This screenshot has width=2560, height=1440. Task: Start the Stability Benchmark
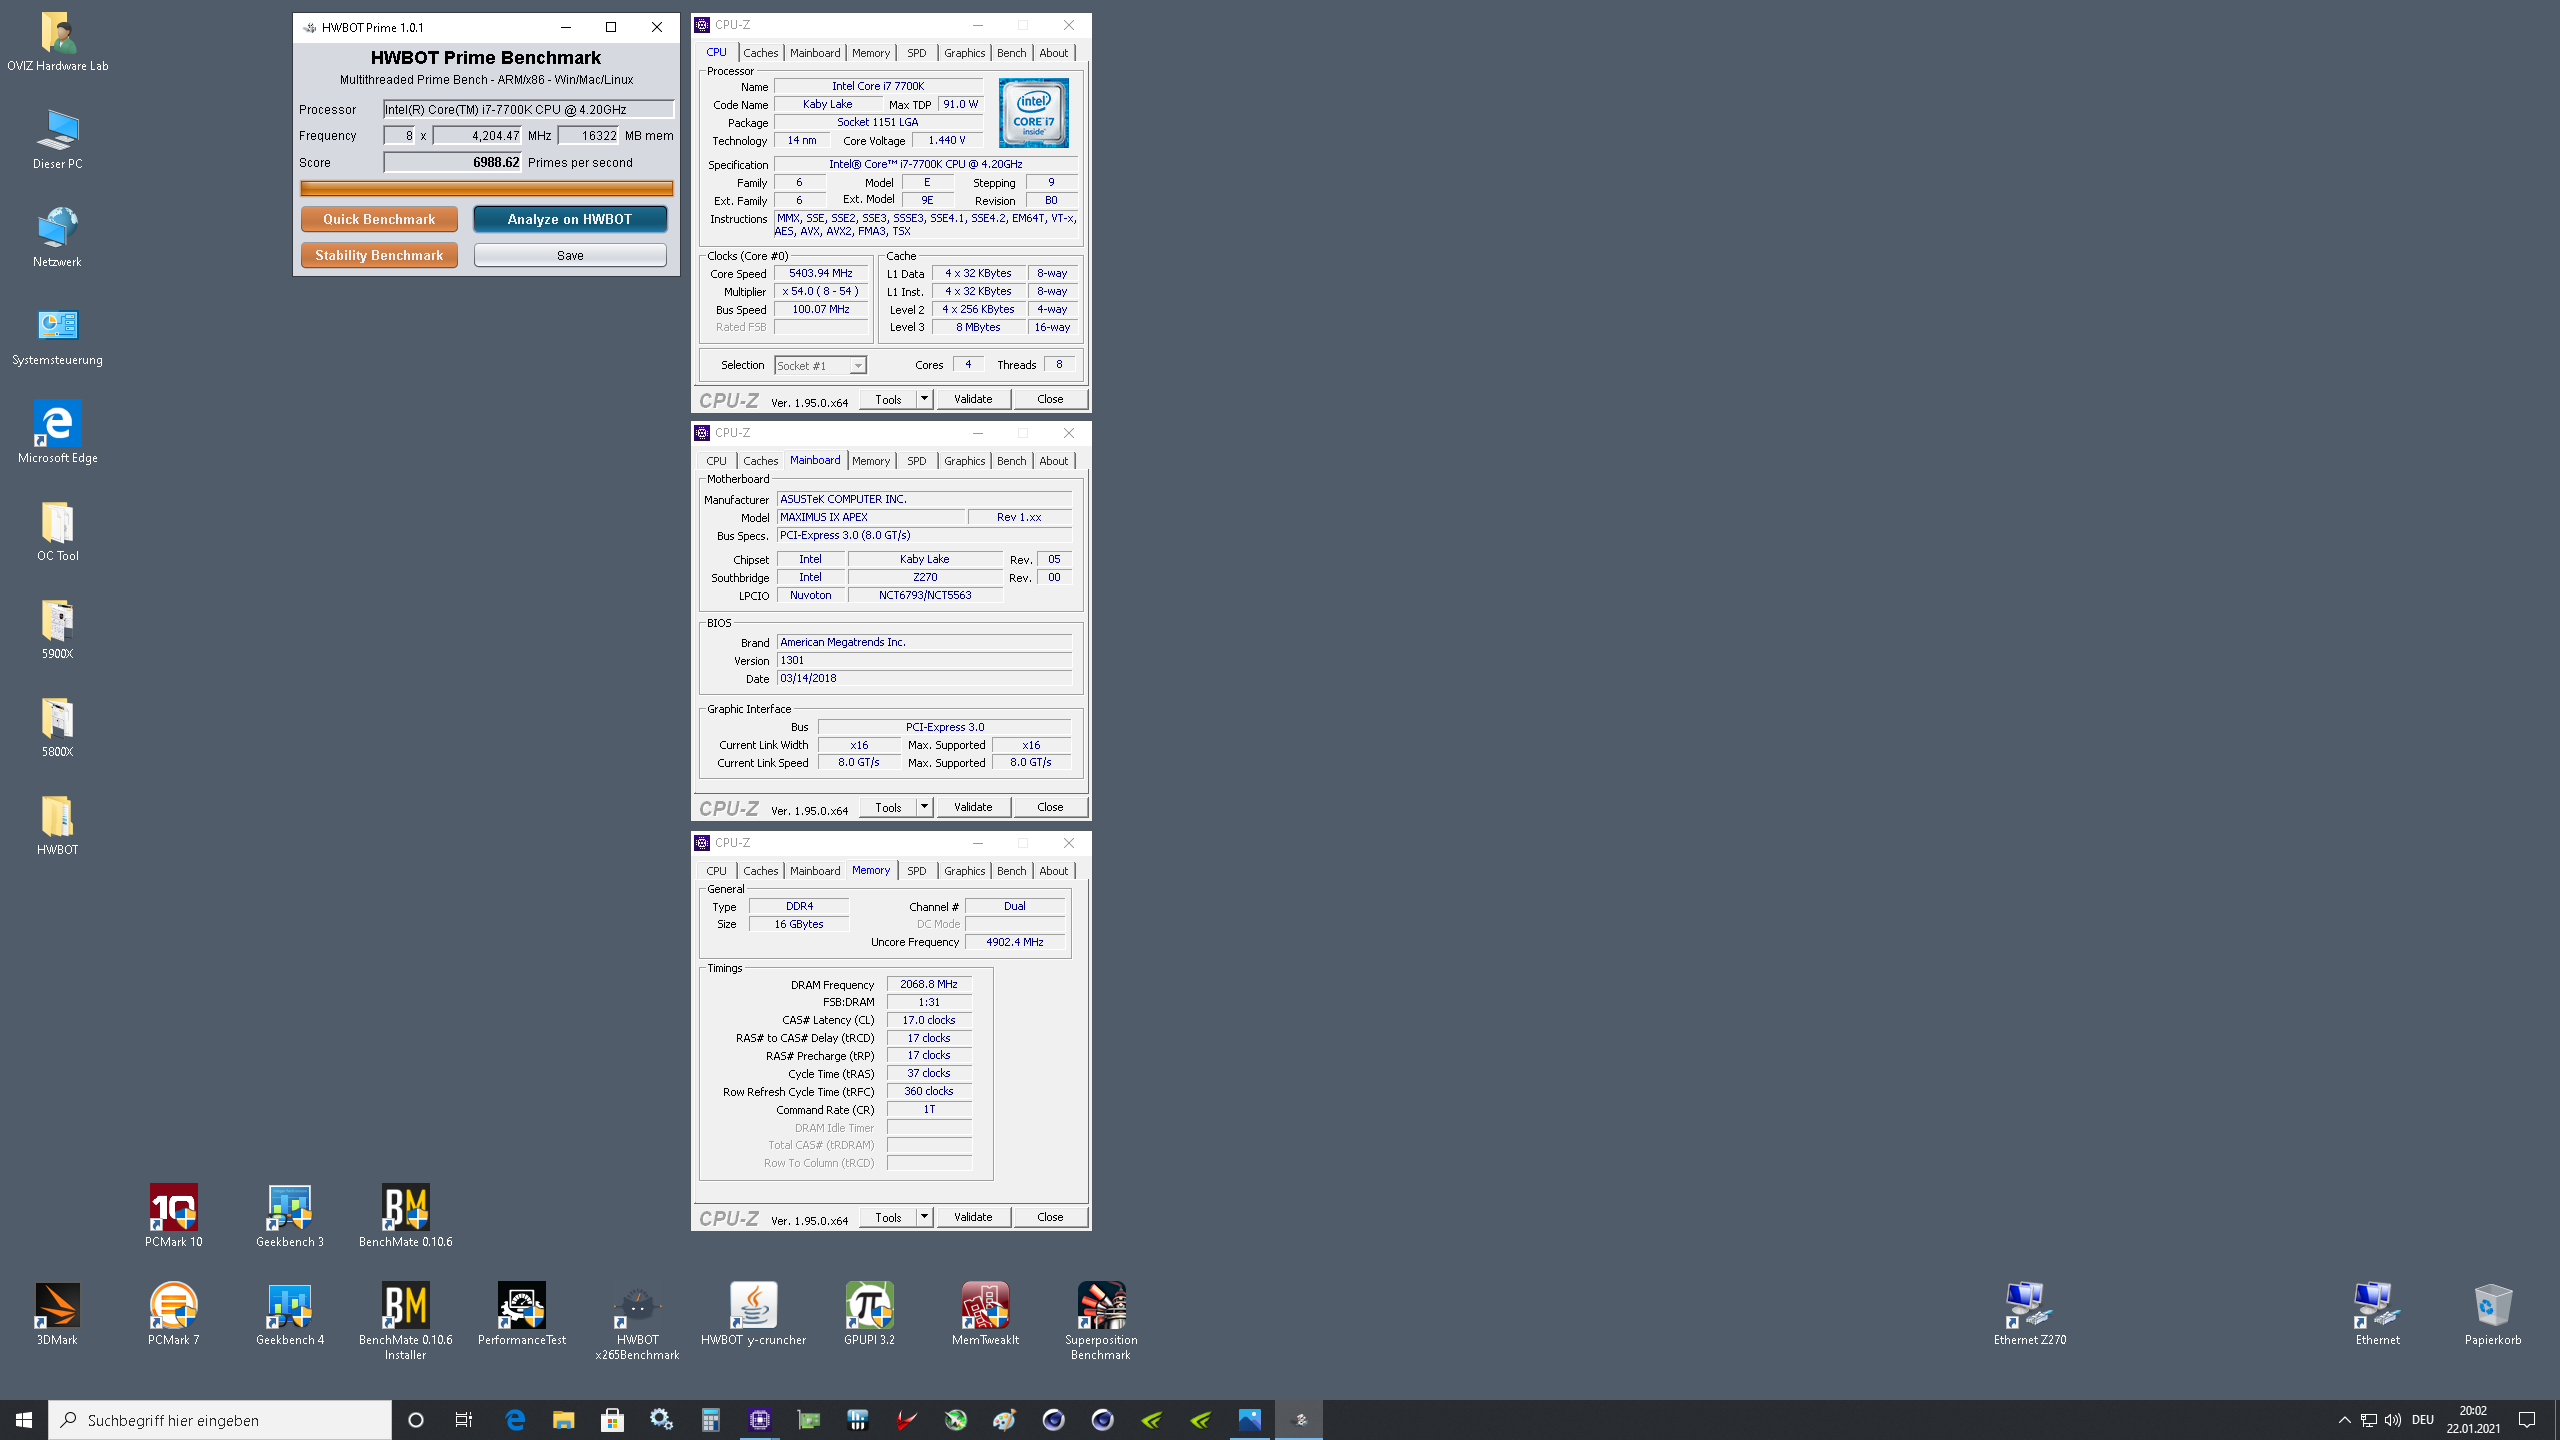point(379,255)
